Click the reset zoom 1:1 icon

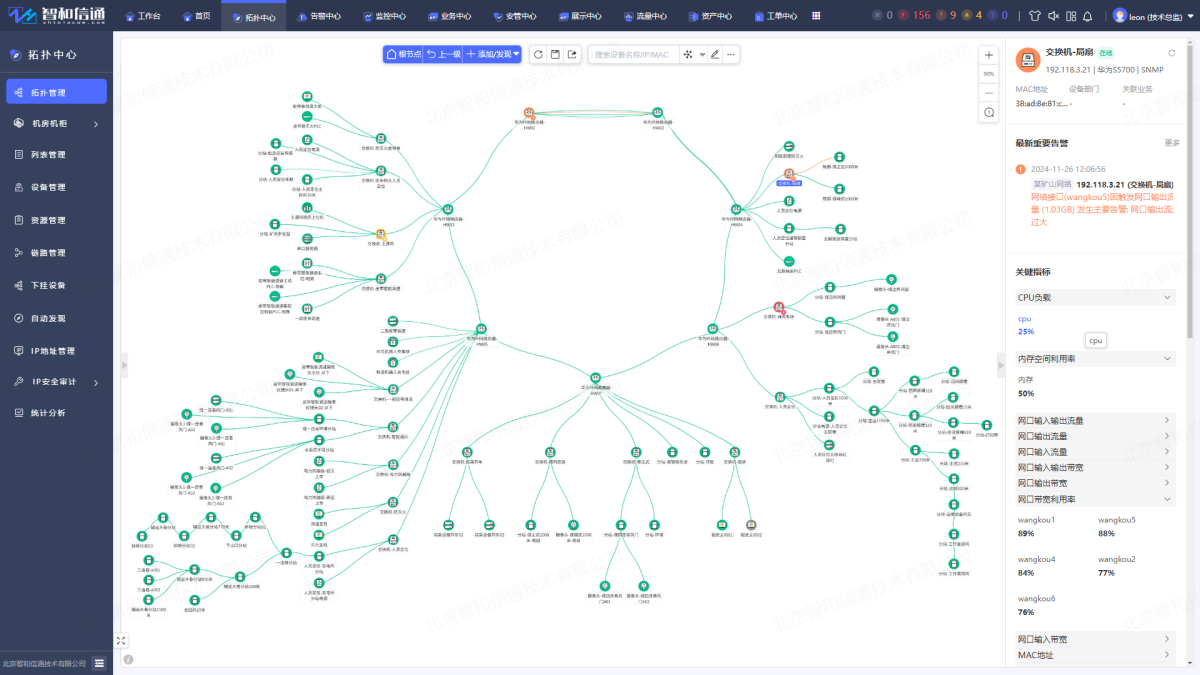[989, 113]
